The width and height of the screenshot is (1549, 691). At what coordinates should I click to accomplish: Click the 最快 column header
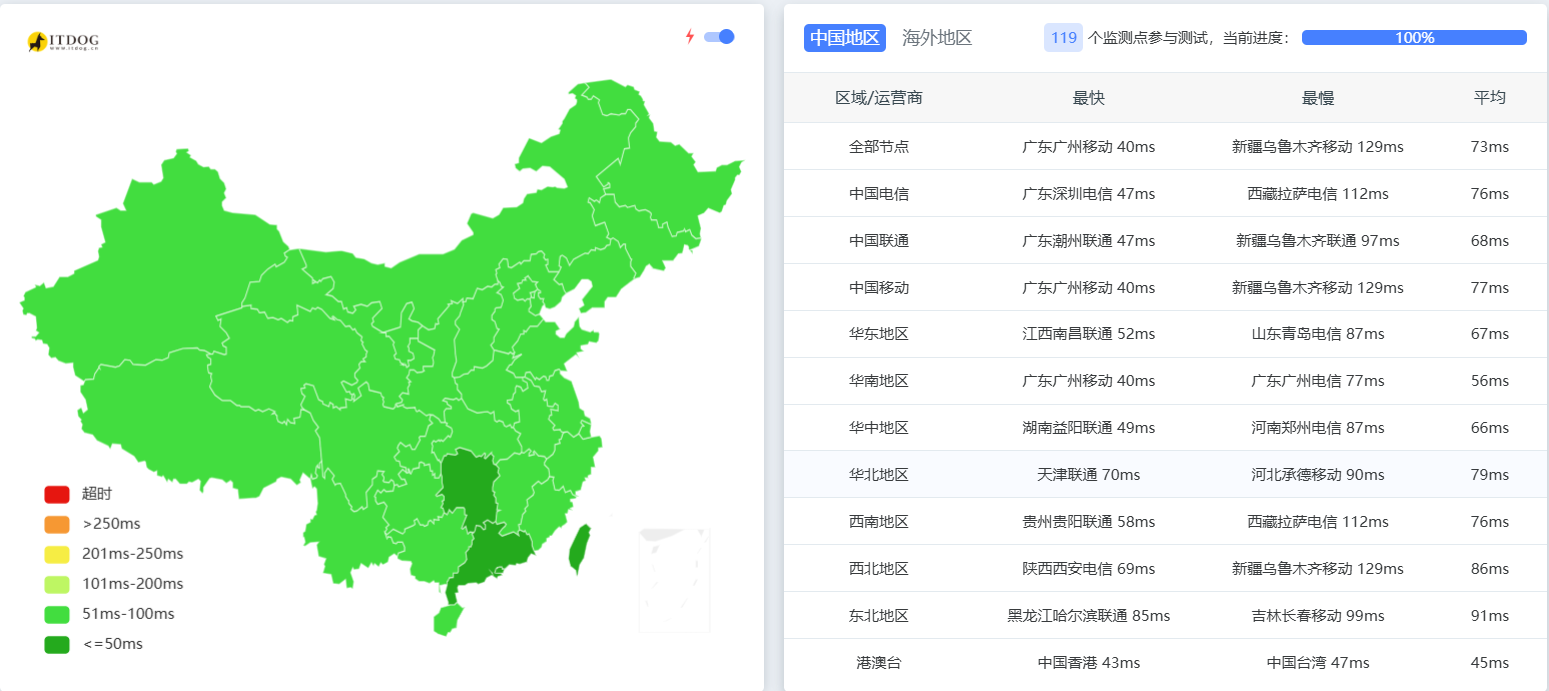pos(1089,98)
